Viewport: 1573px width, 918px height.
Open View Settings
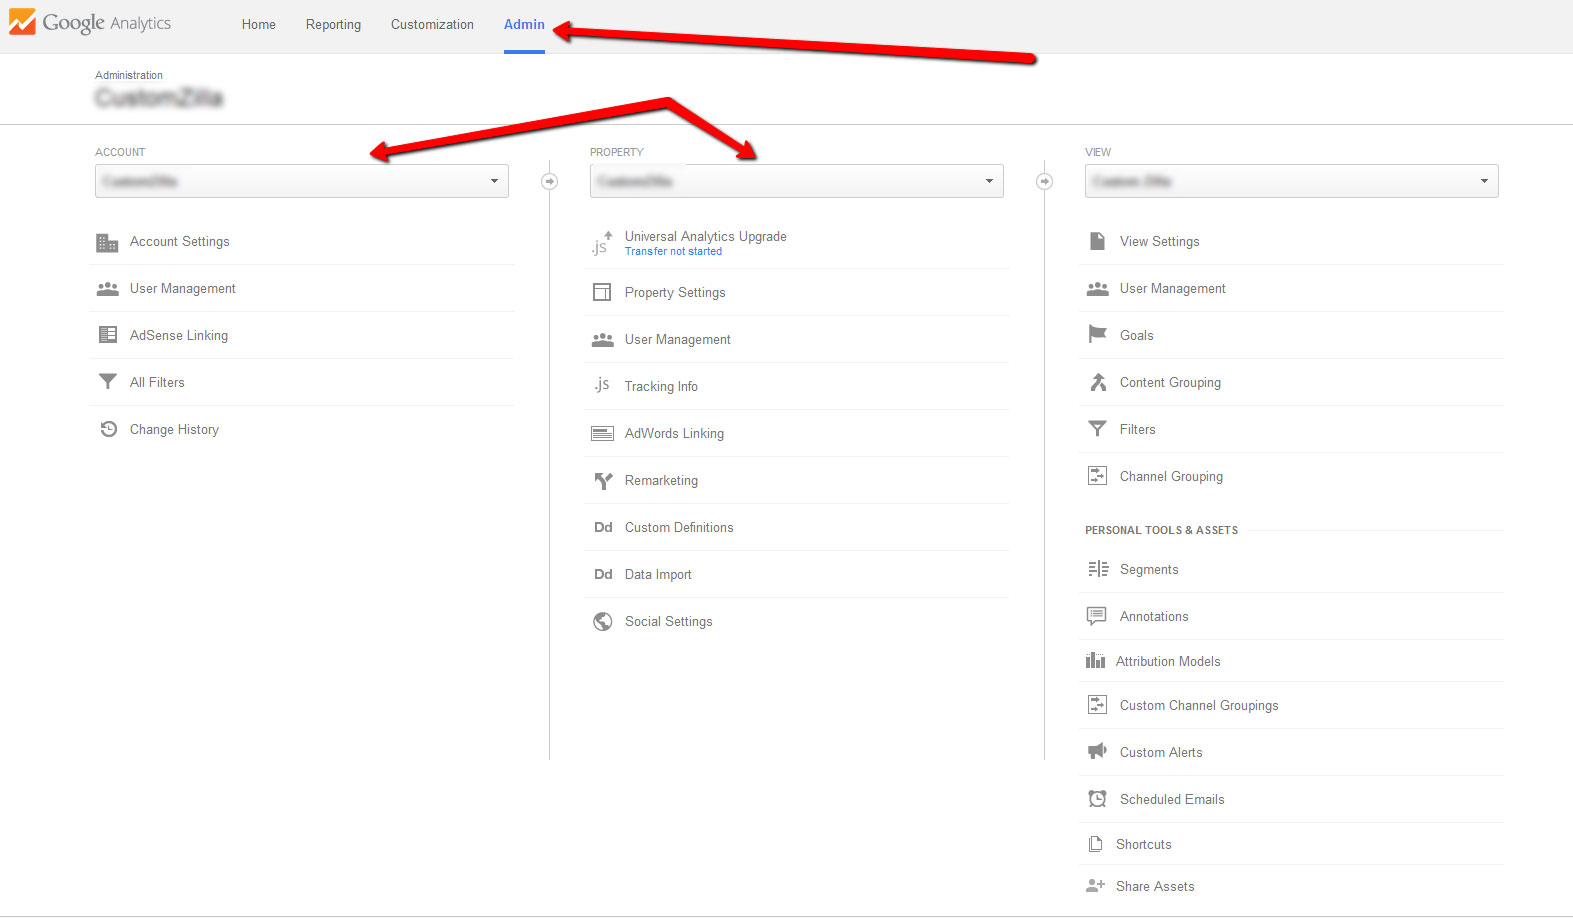tap(1160, 242)
